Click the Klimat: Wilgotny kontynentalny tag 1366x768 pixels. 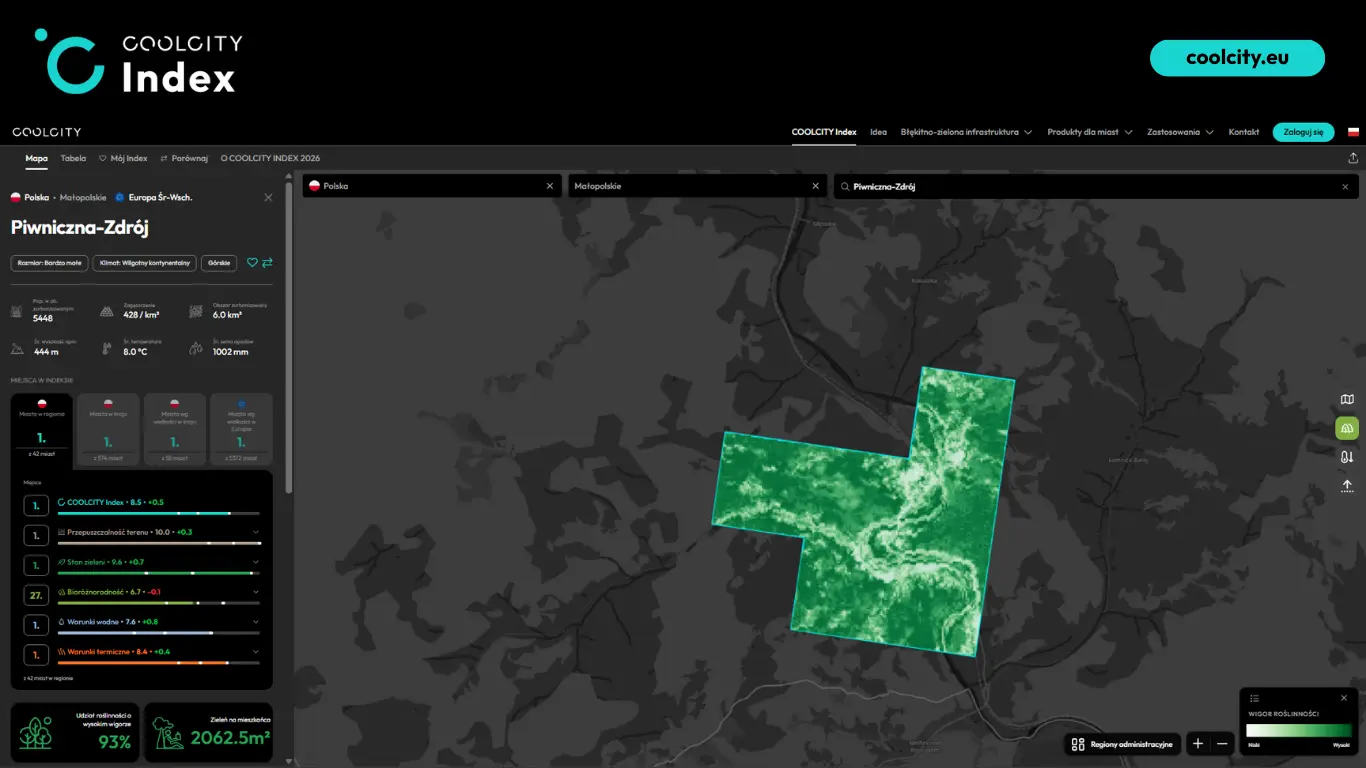[x=144, y=263]
